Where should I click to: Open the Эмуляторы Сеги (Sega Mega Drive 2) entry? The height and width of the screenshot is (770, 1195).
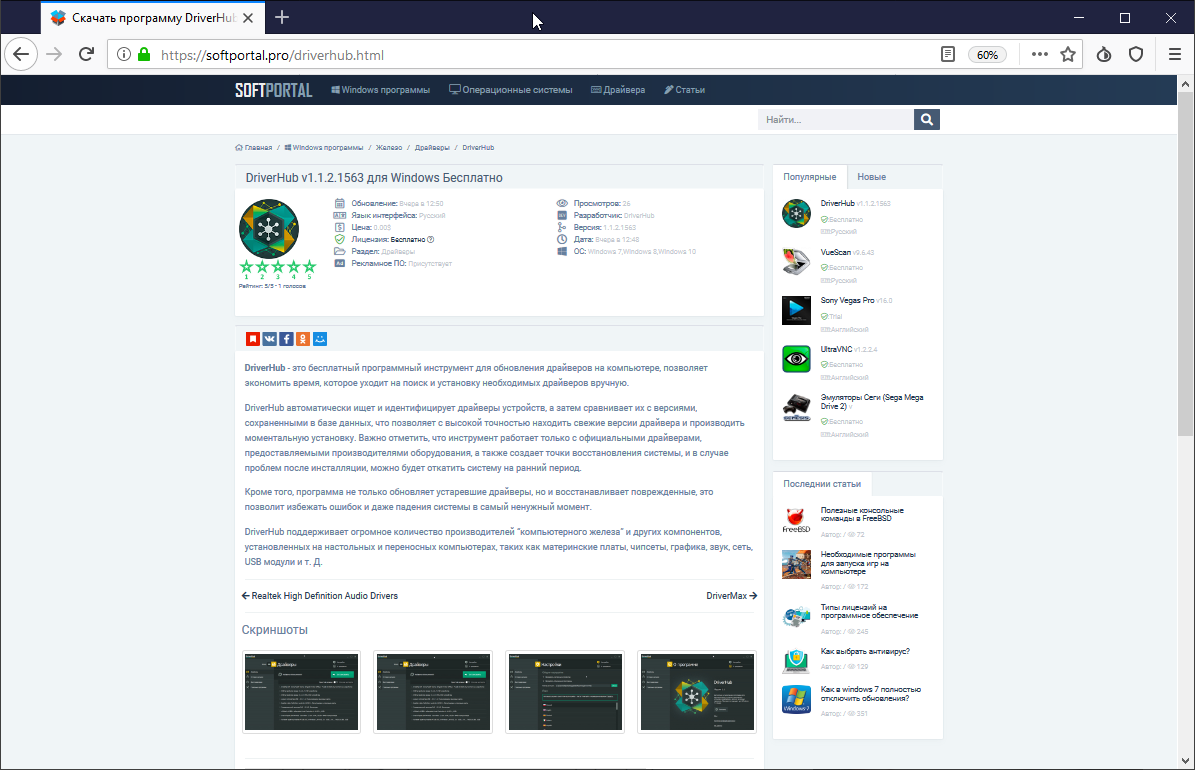871,402
